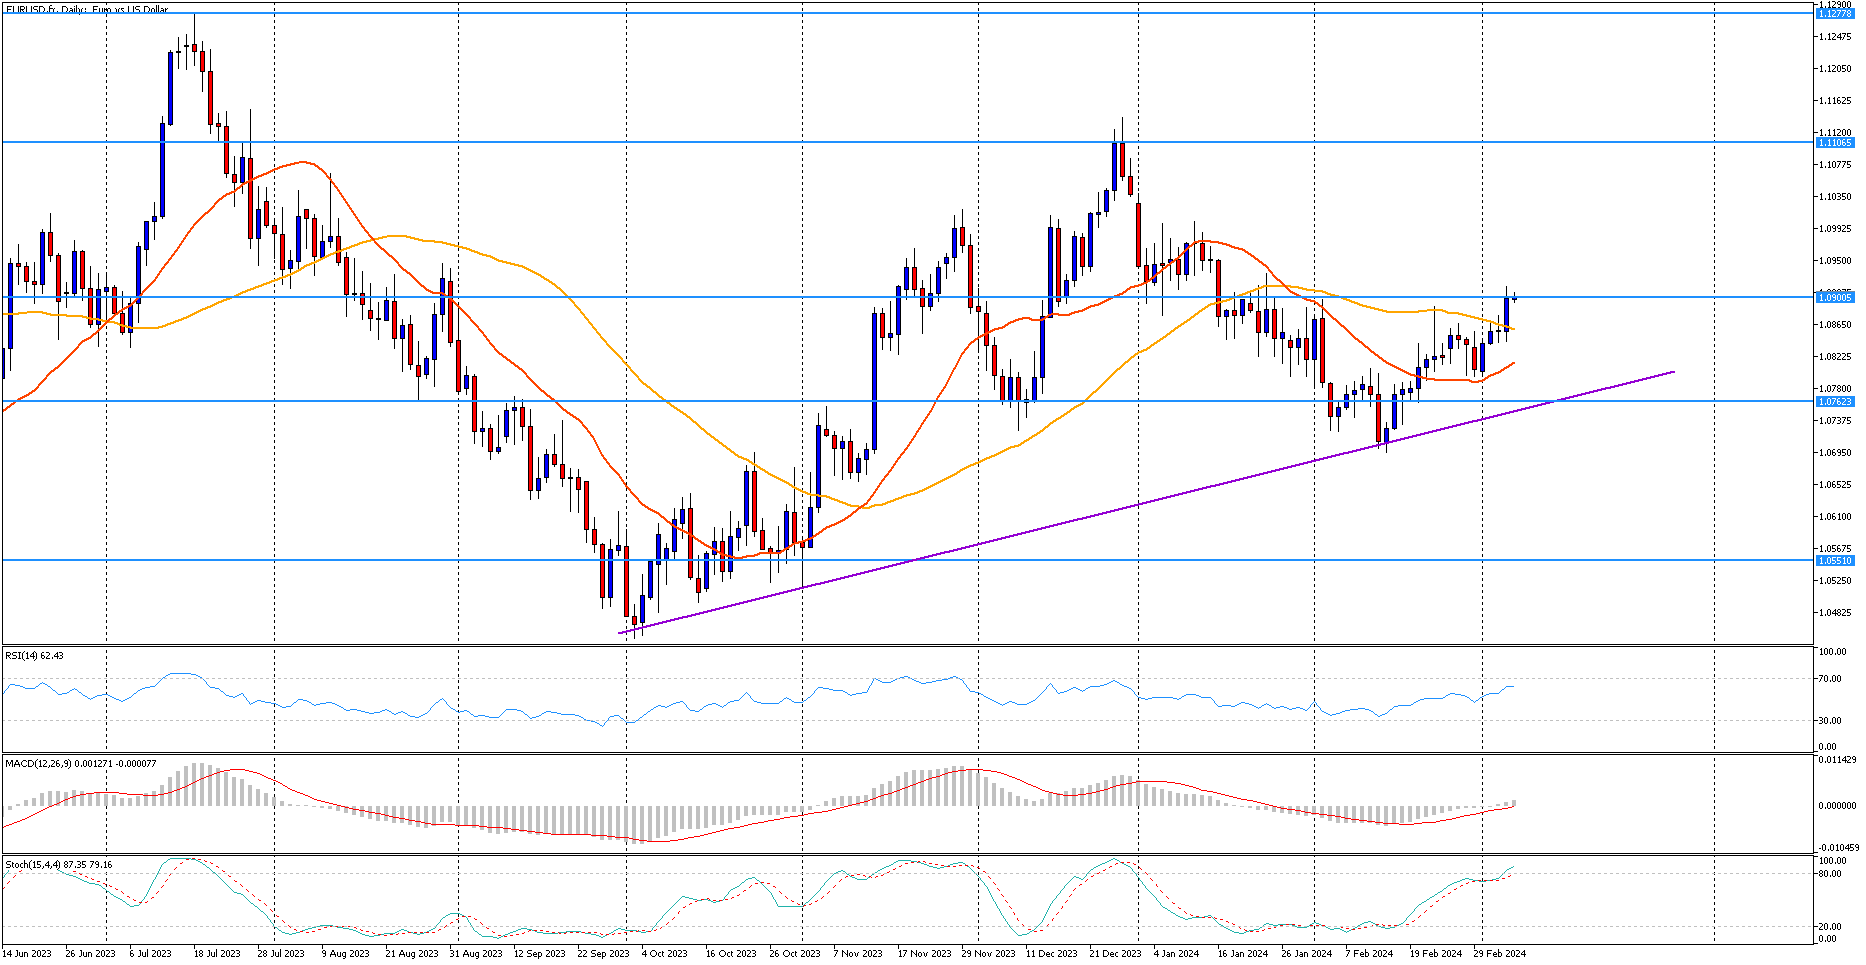Click the 21 Dec 2023 date label

point(1115,954)
